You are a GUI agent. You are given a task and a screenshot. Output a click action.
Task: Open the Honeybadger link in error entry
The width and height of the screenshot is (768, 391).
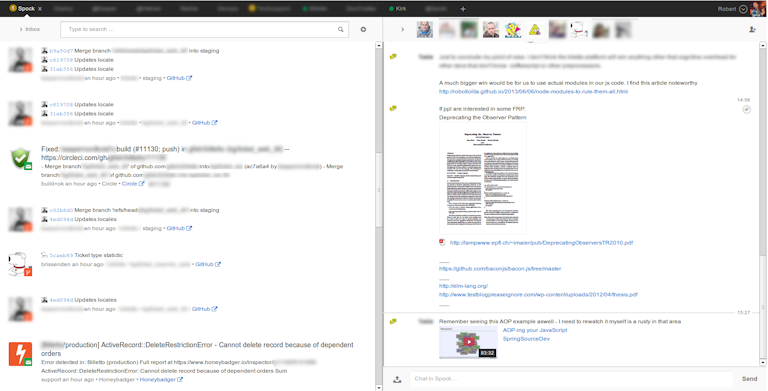point(161,379)
